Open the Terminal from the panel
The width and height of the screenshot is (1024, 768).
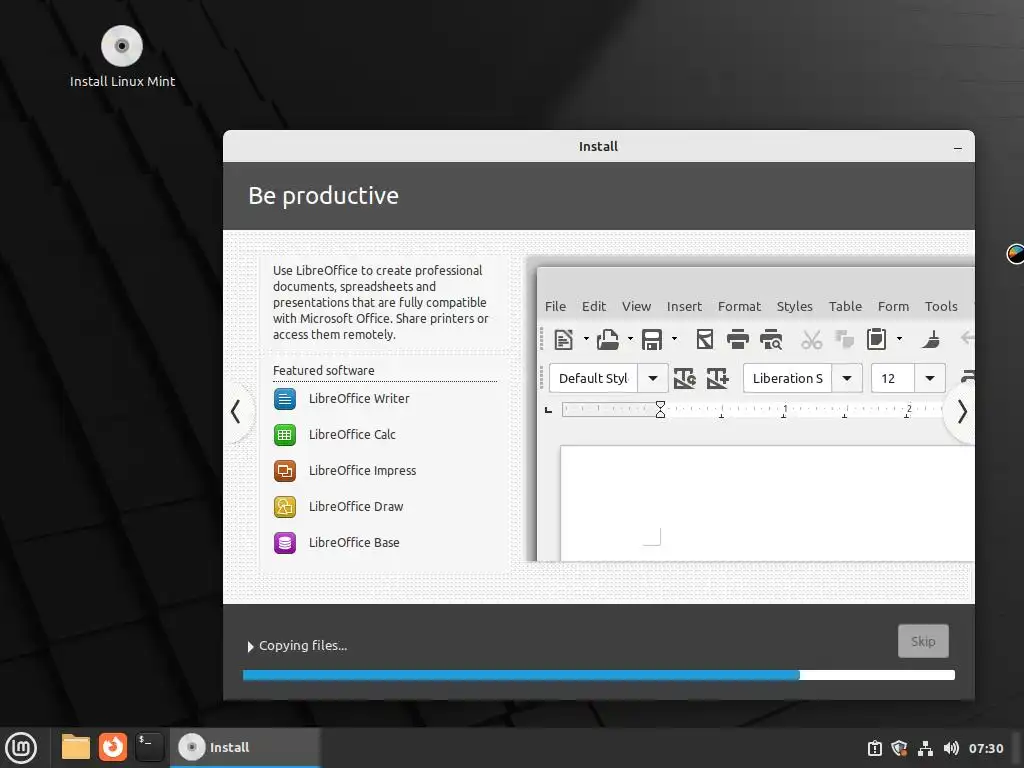tap(149, 746)
